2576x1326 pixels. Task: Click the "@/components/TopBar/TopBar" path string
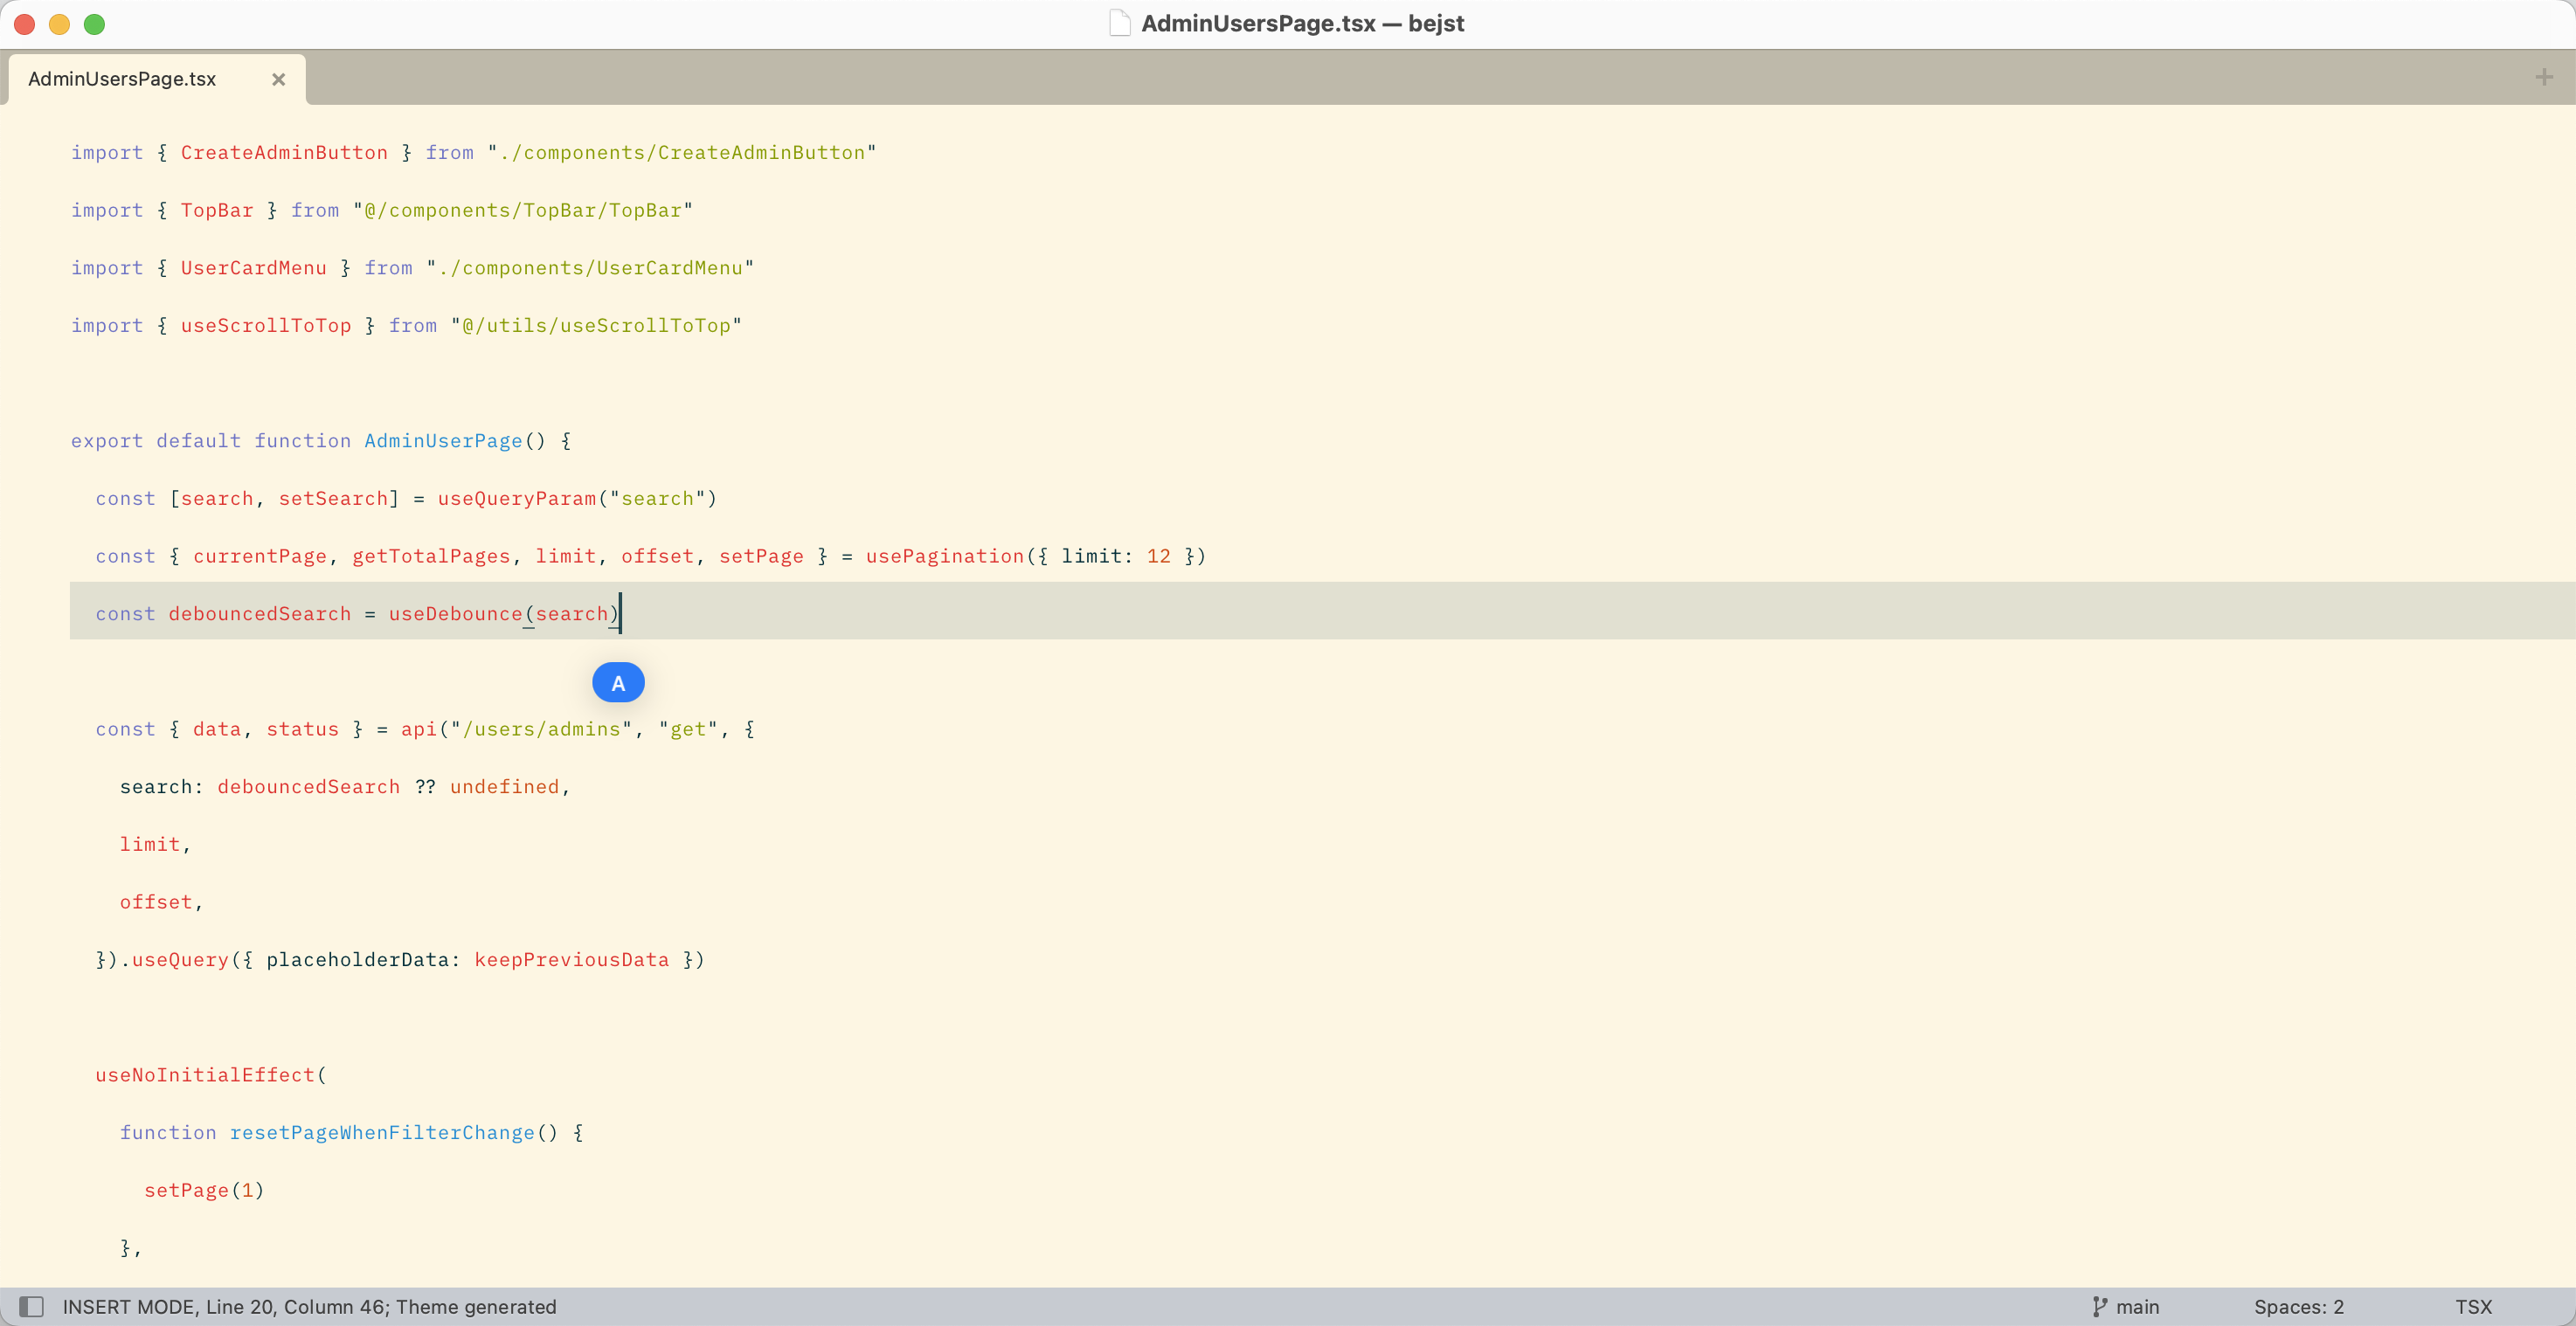pos(522,210)
